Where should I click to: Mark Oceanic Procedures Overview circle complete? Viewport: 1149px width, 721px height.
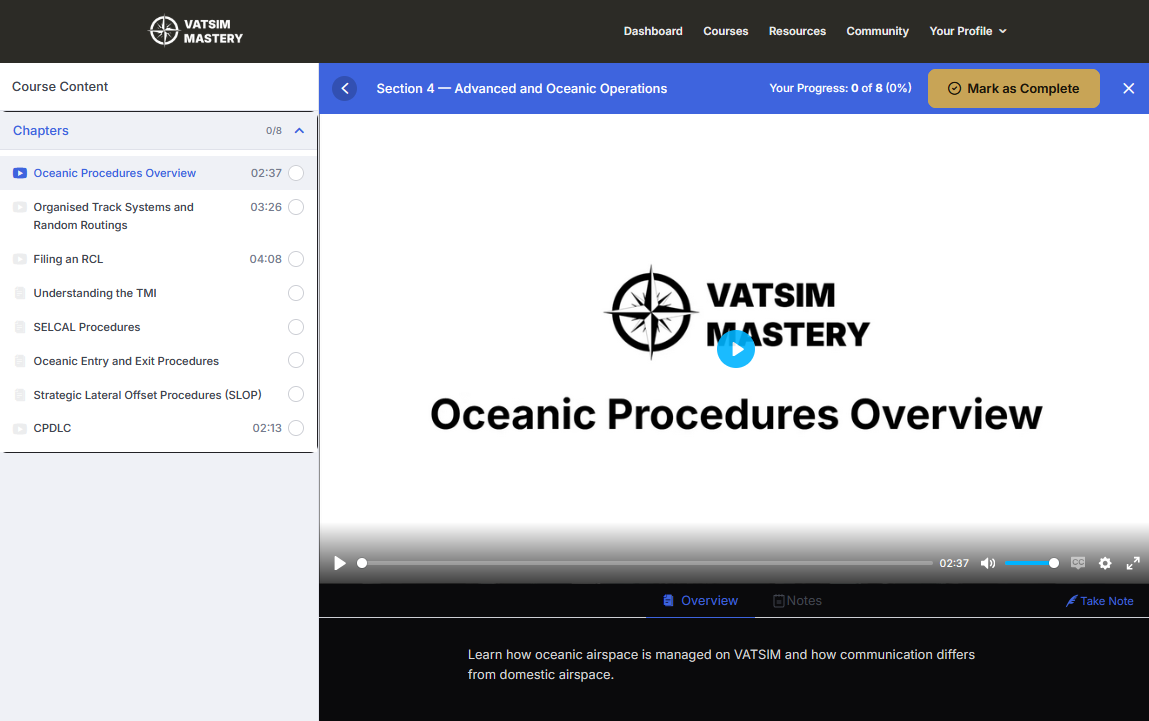click(x=296, y=173)
